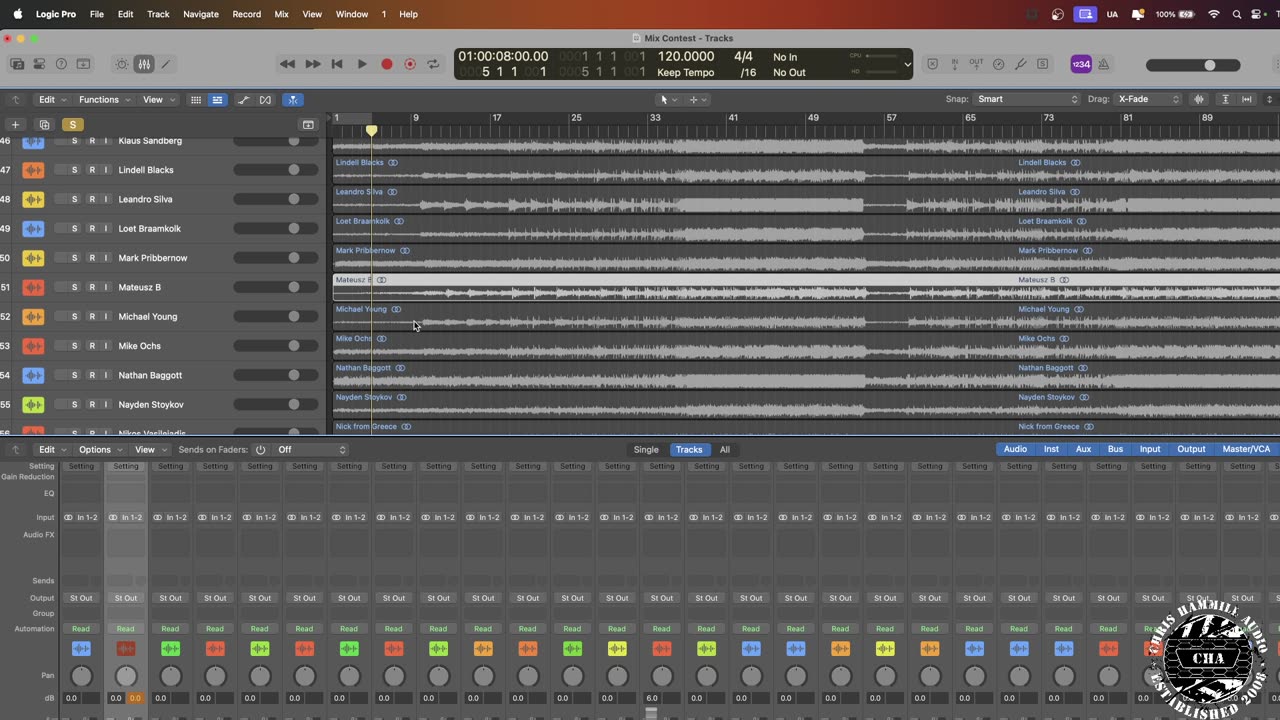Viewport: 1280px width, 720px height.
Task: Enable Autopunch IN locator button
Action: click(954, 64)
